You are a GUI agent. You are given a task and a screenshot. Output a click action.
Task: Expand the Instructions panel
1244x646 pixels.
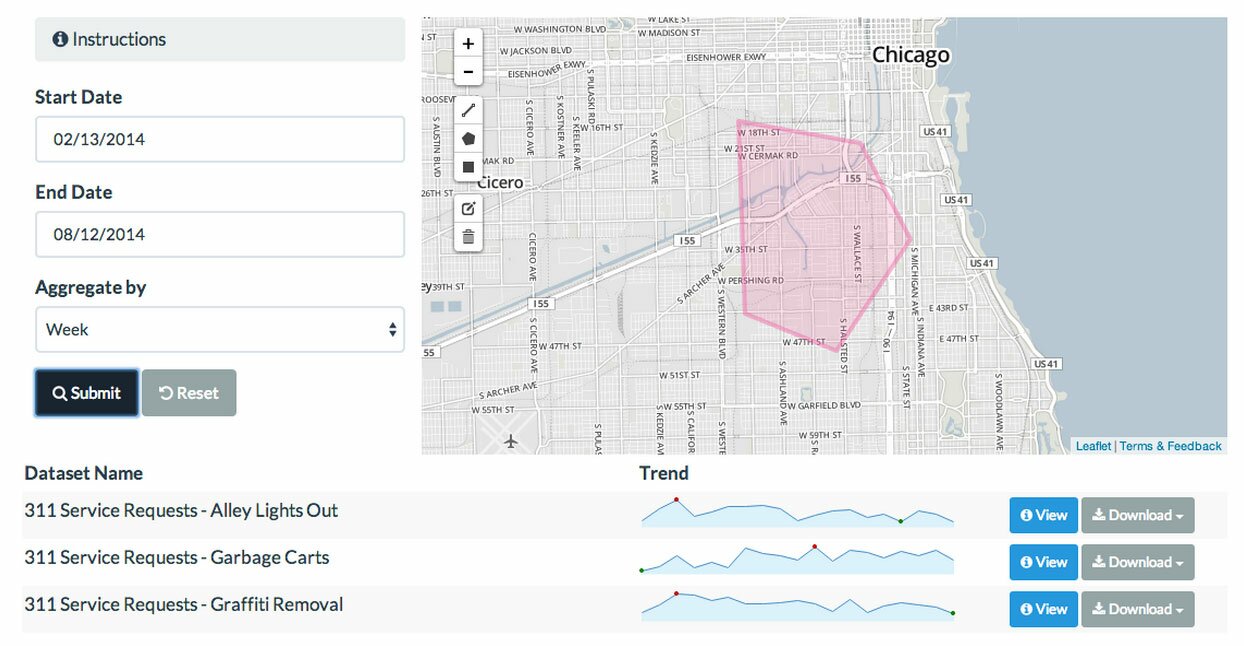pos(220,40)
